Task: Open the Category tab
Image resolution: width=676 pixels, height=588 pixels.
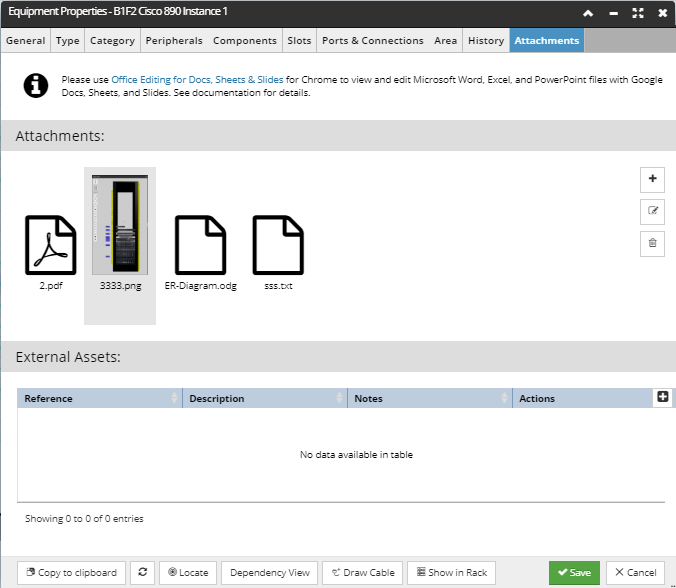Action: pyautogui.click(x=113, y=41)
